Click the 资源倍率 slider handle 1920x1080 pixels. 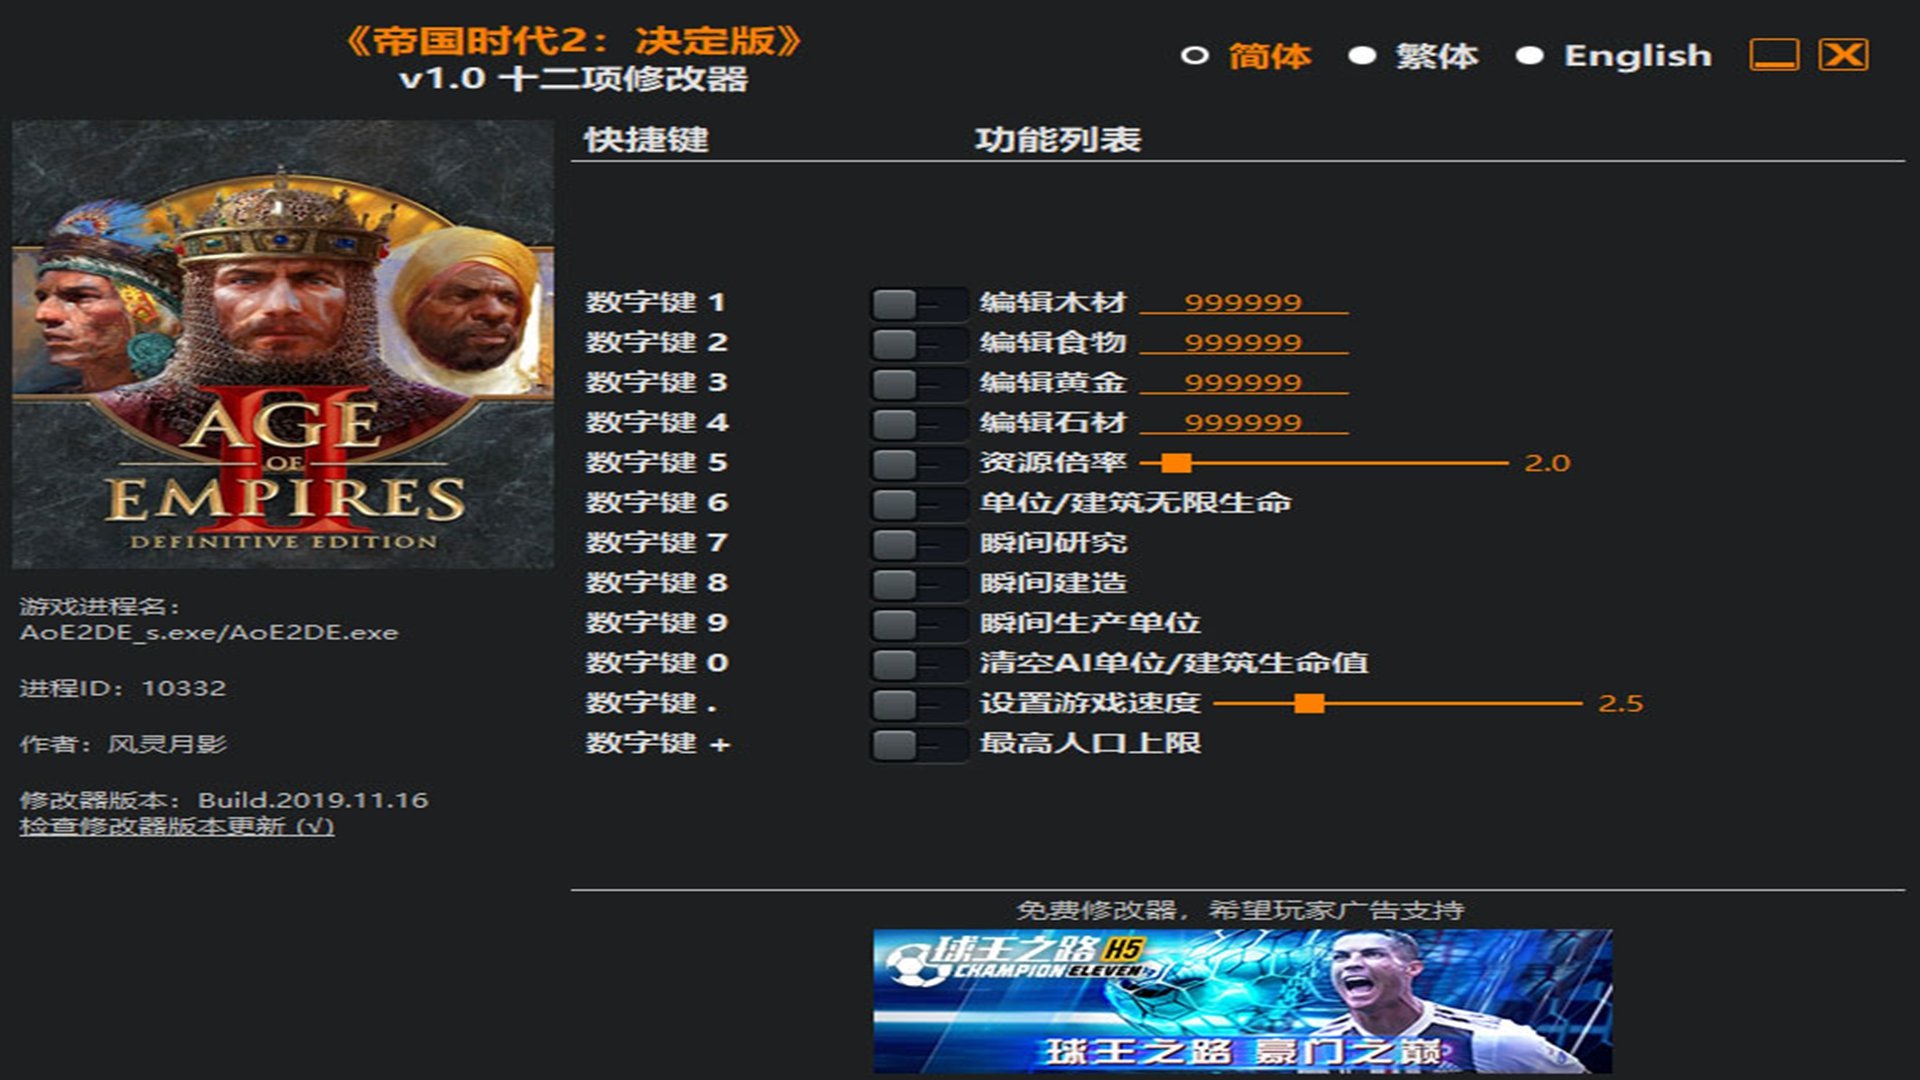(1177, 463)
